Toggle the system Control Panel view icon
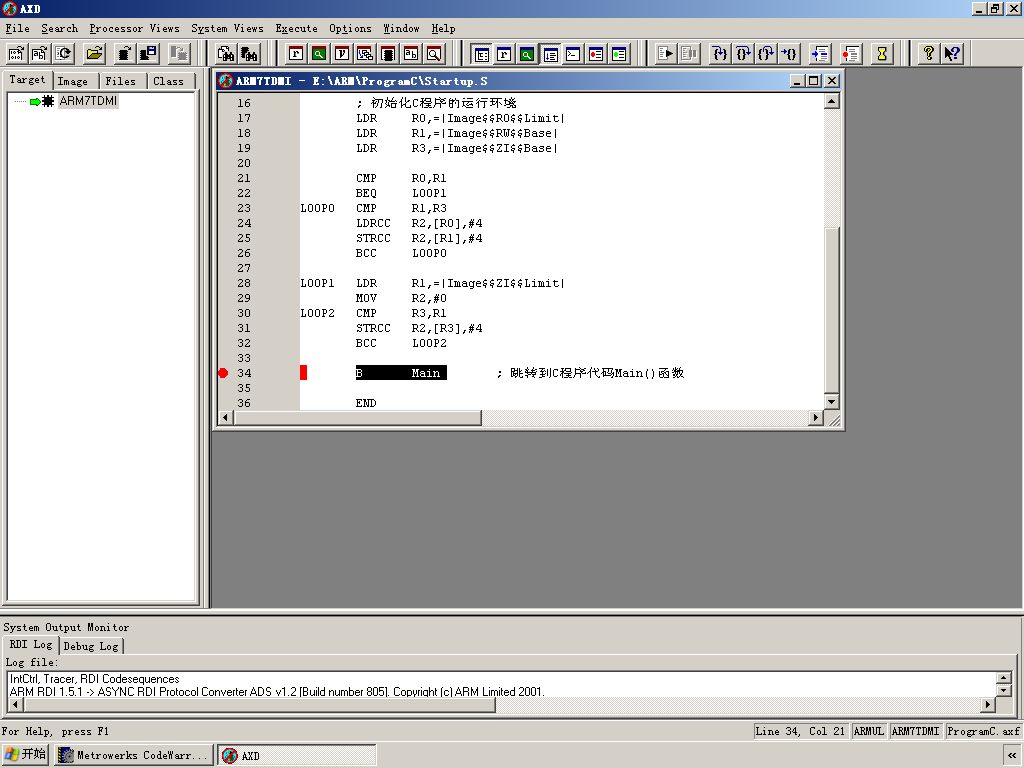Viewport: 1024px width, 768px height. pyautogui.click(x=481, y=54)
